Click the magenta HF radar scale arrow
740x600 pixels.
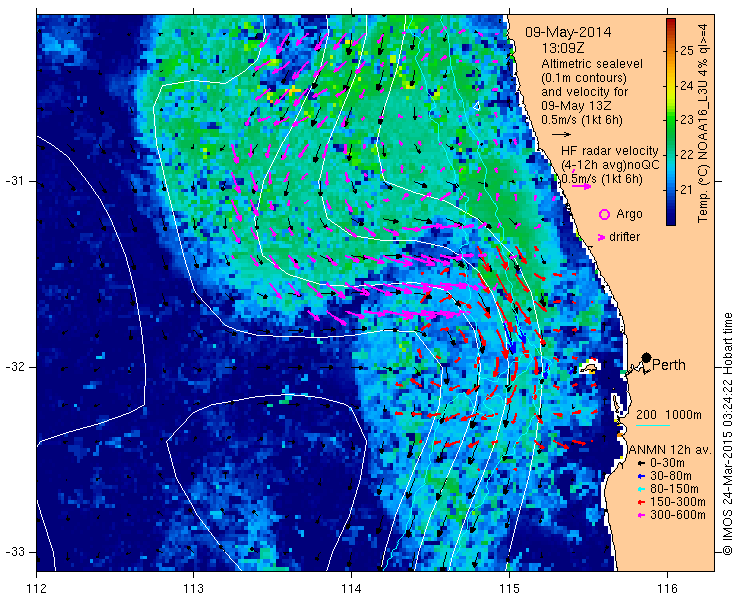coord(581,186)
